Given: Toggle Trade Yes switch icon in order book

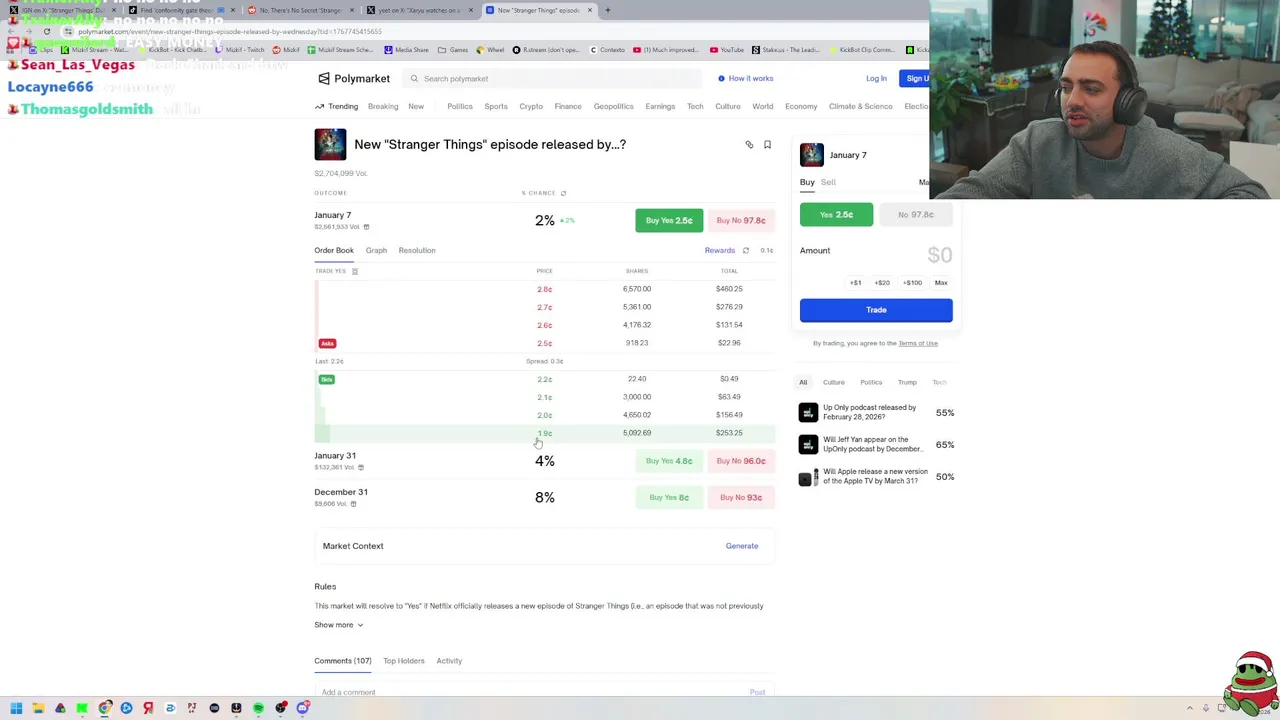Looking at the screenshot, I should 354,271.
